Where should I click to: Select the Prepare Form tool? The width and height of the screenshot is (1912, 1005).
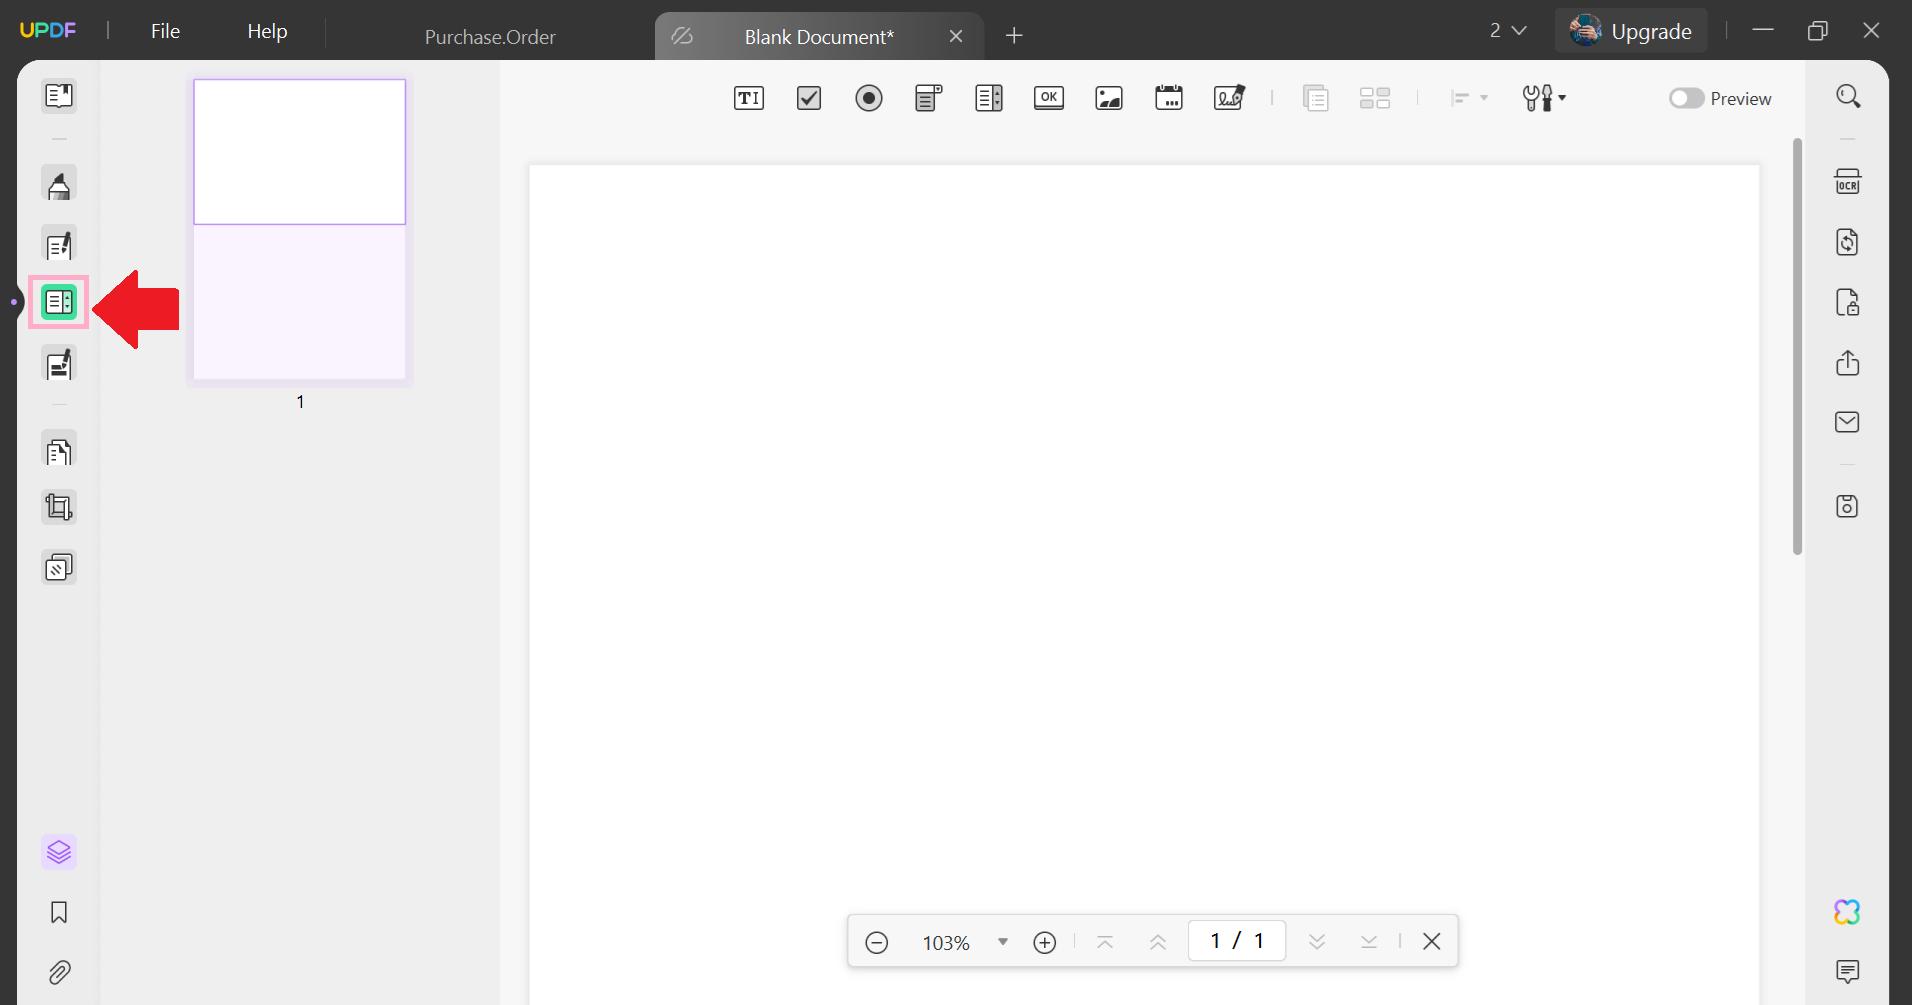pos(59,302)
